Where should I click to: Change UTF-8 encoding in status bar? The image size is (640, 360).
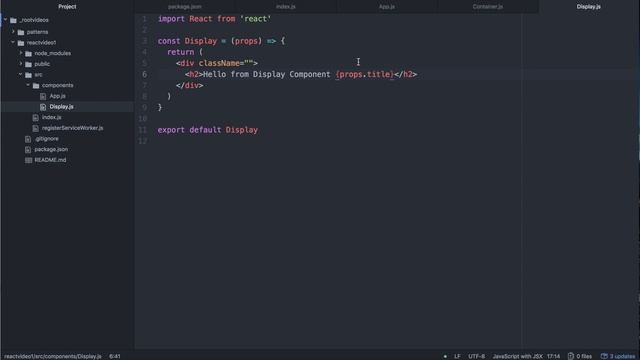pos(476,356)
